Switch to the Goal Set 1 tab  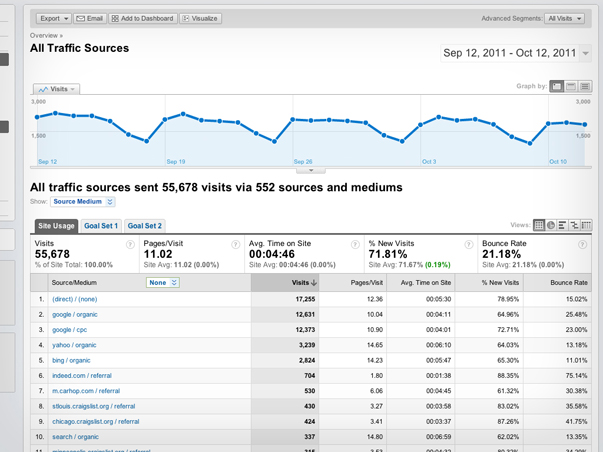click(x=101, y=226)
